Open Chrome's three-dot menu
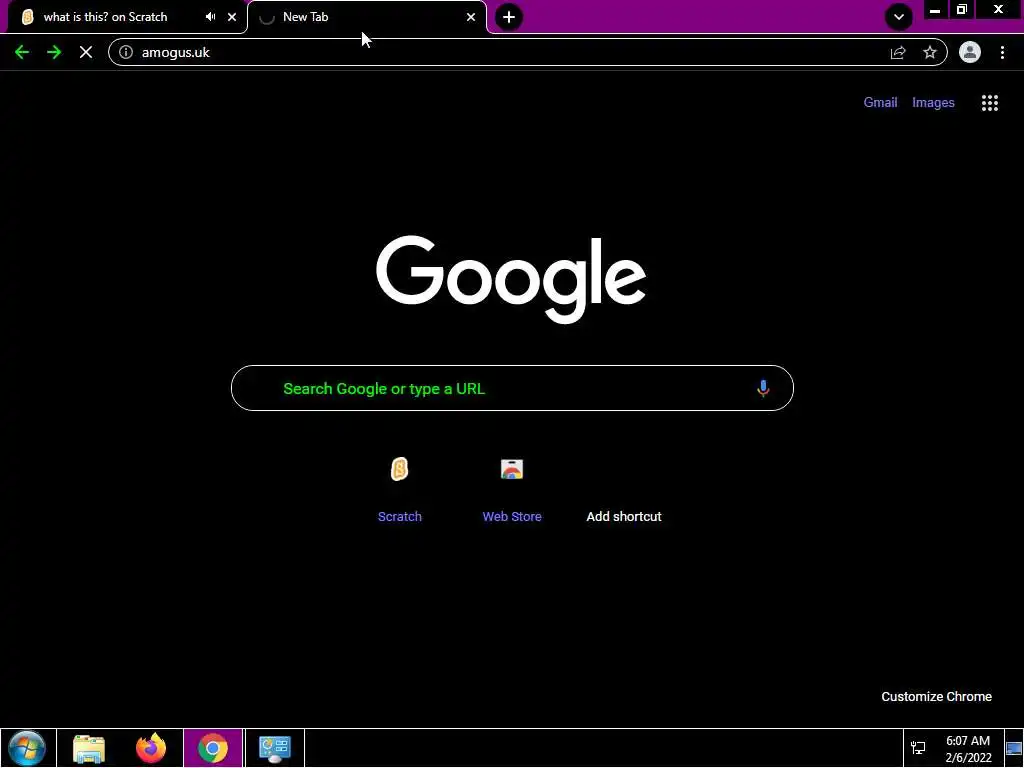 [1002, 52]
